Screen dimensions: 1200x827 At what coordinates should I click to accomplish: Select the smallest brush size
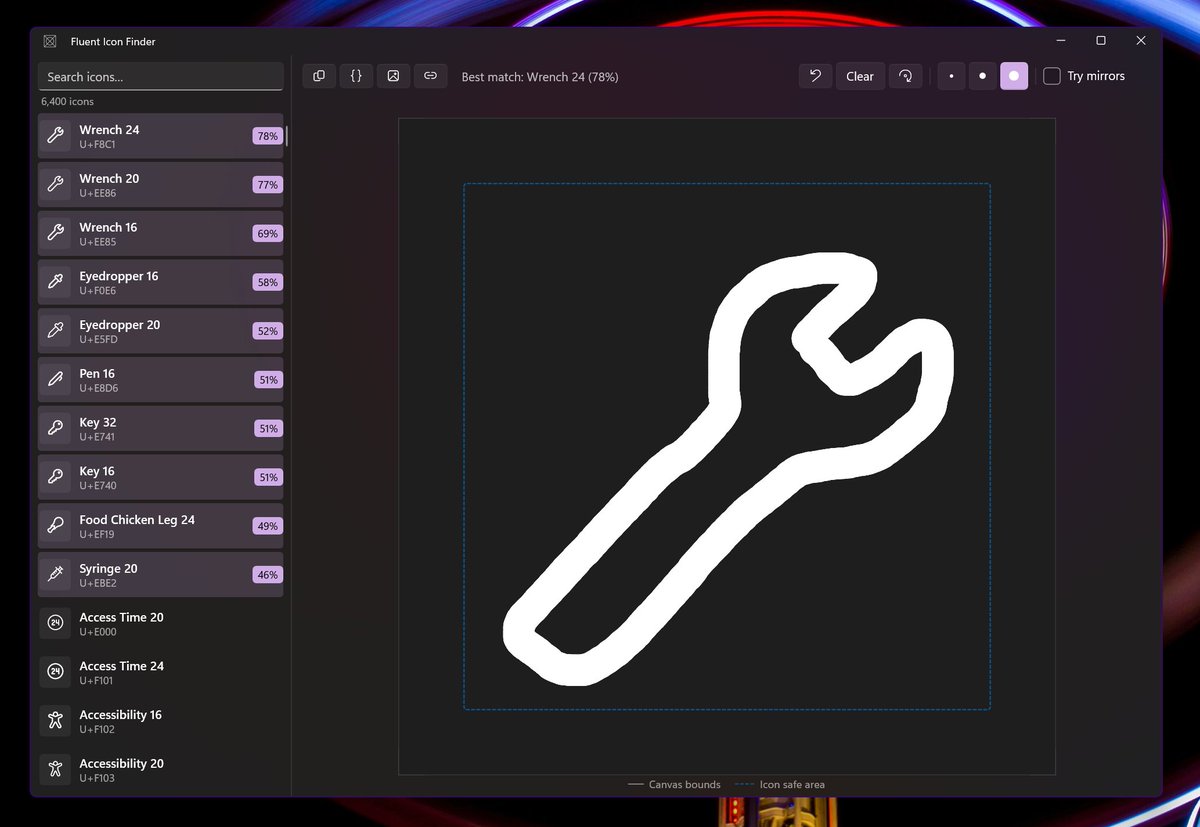[951, 76]
